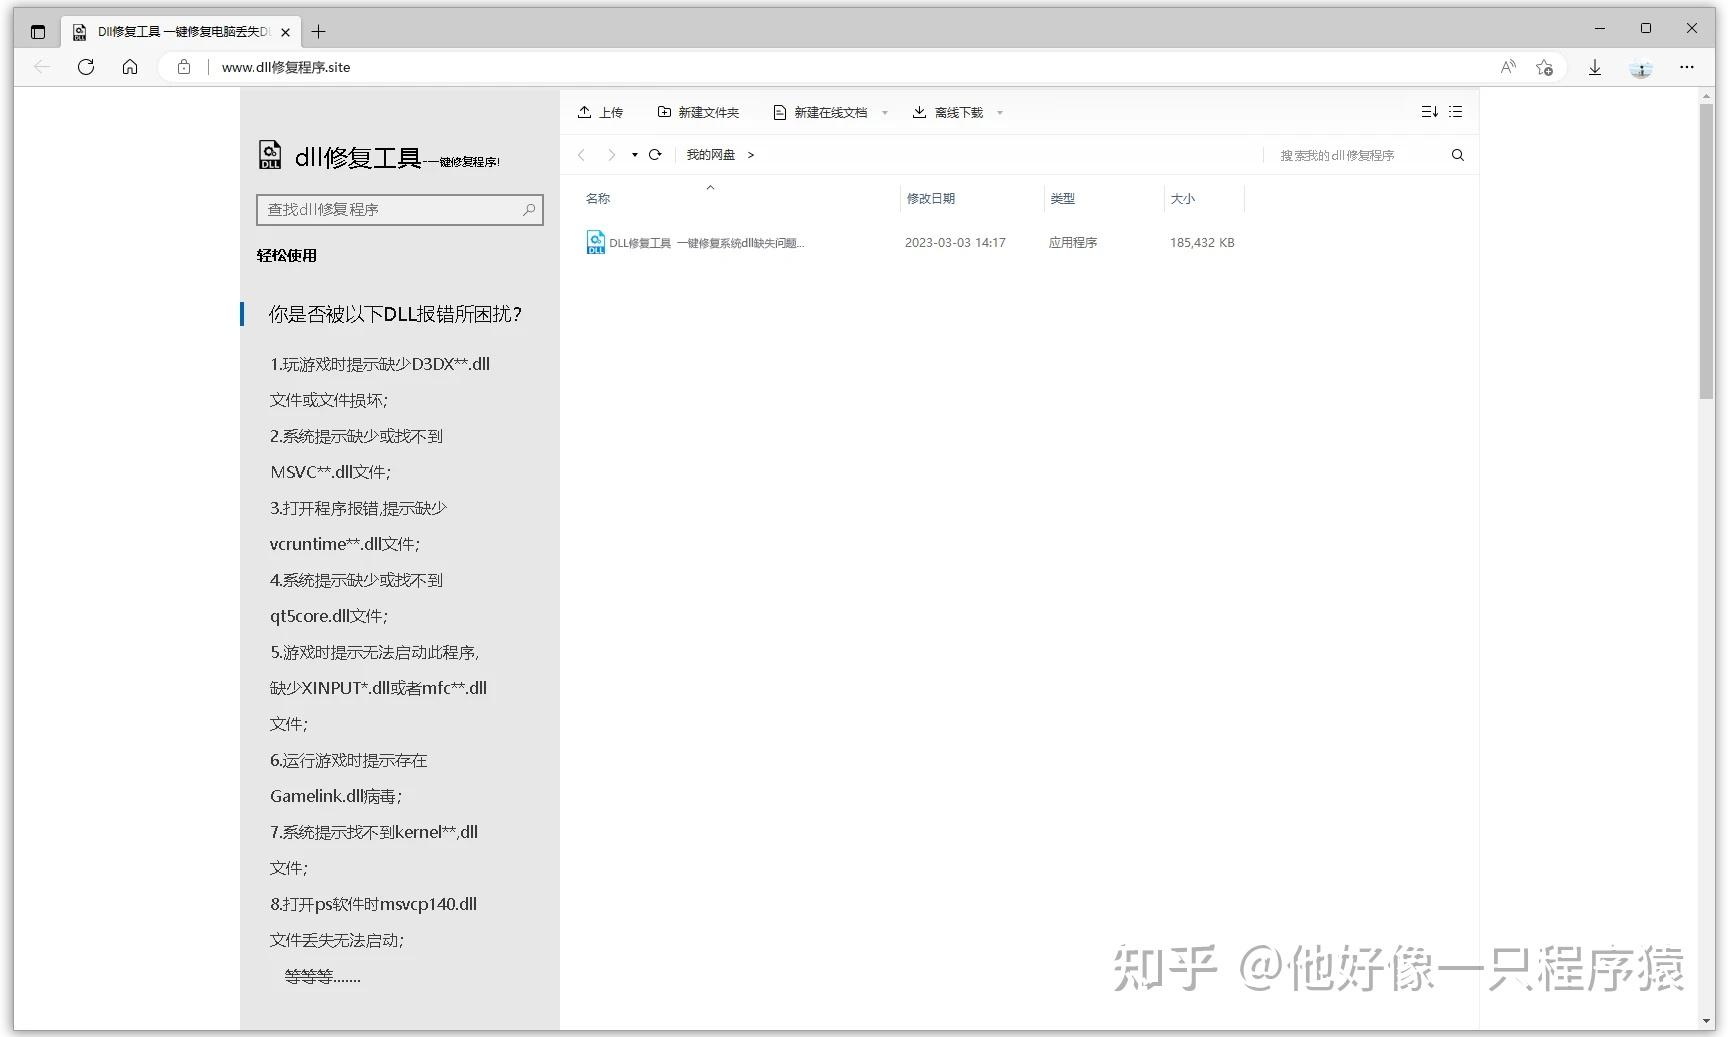This screenshot has width=1728, height=1037.
Task: Click the 新建文件夹 folder icon
Action: [663, 112]
